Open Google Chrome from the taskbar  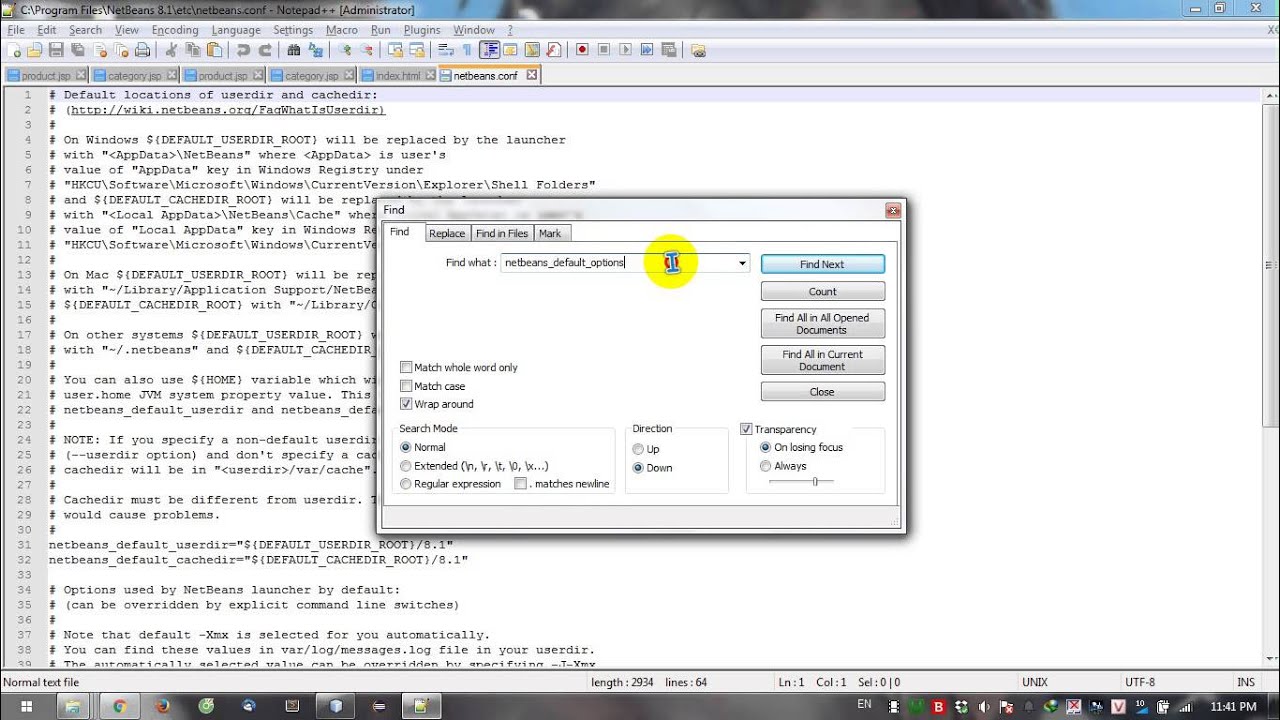[119, 706]
